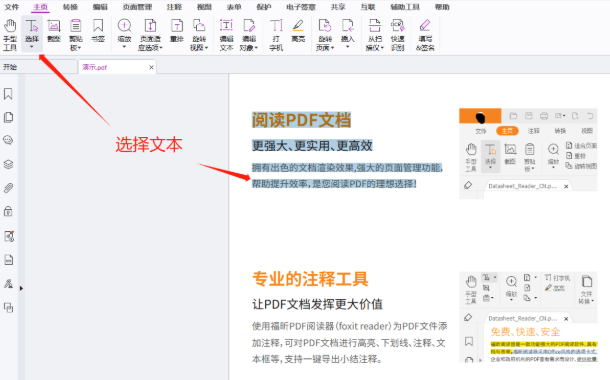610x380 pixels.
Task: Open the Comments panel in left sidebar
Action: 8,140
